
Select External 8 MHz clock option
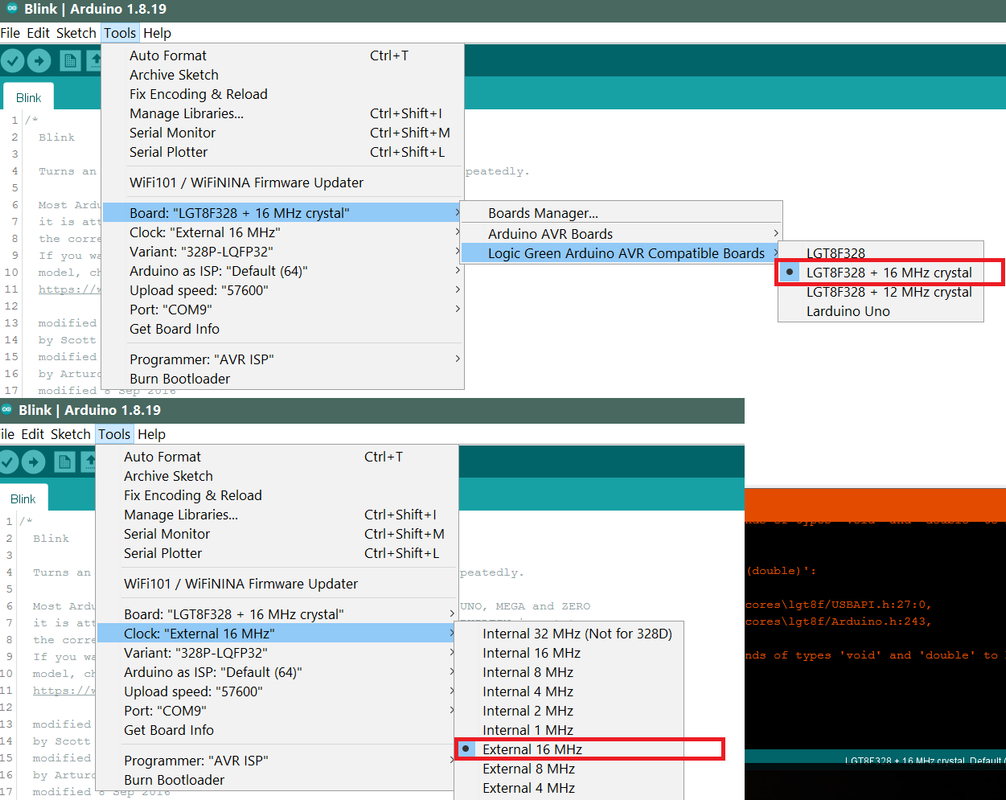569,769
